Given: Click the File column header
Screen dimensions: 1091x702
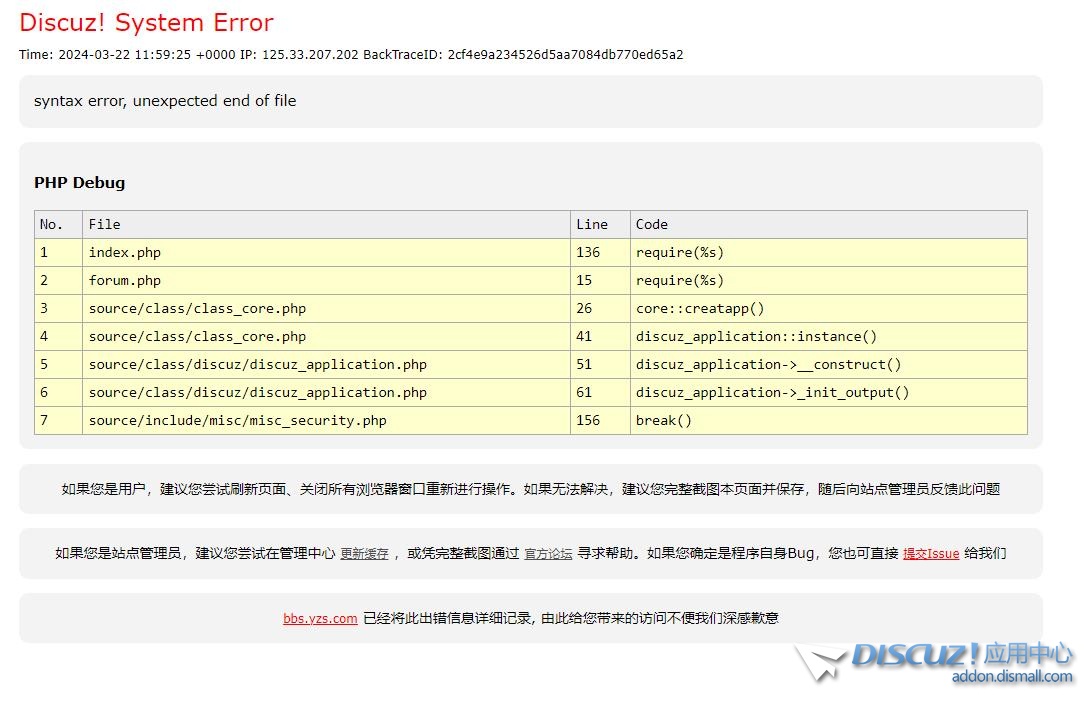Looking at the screenshot, I should (x=105, y=225).
